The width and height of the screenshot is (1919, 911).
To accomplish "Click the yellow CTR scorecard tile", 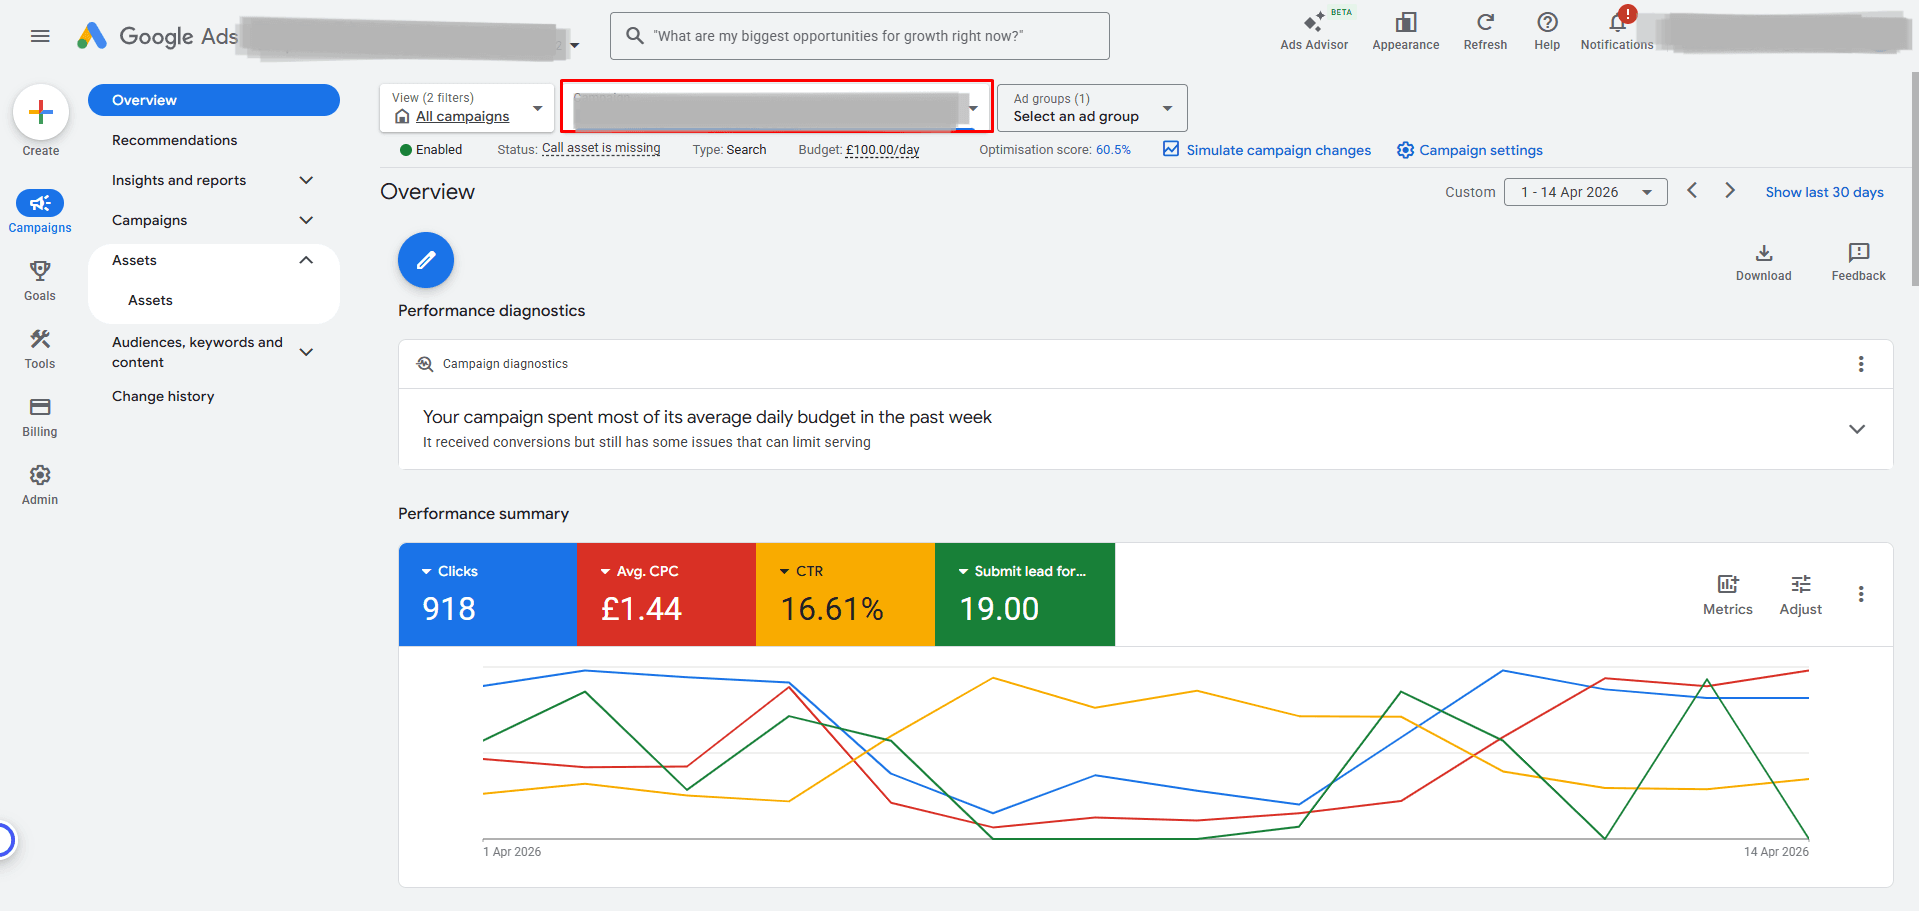I will [846, 594].
